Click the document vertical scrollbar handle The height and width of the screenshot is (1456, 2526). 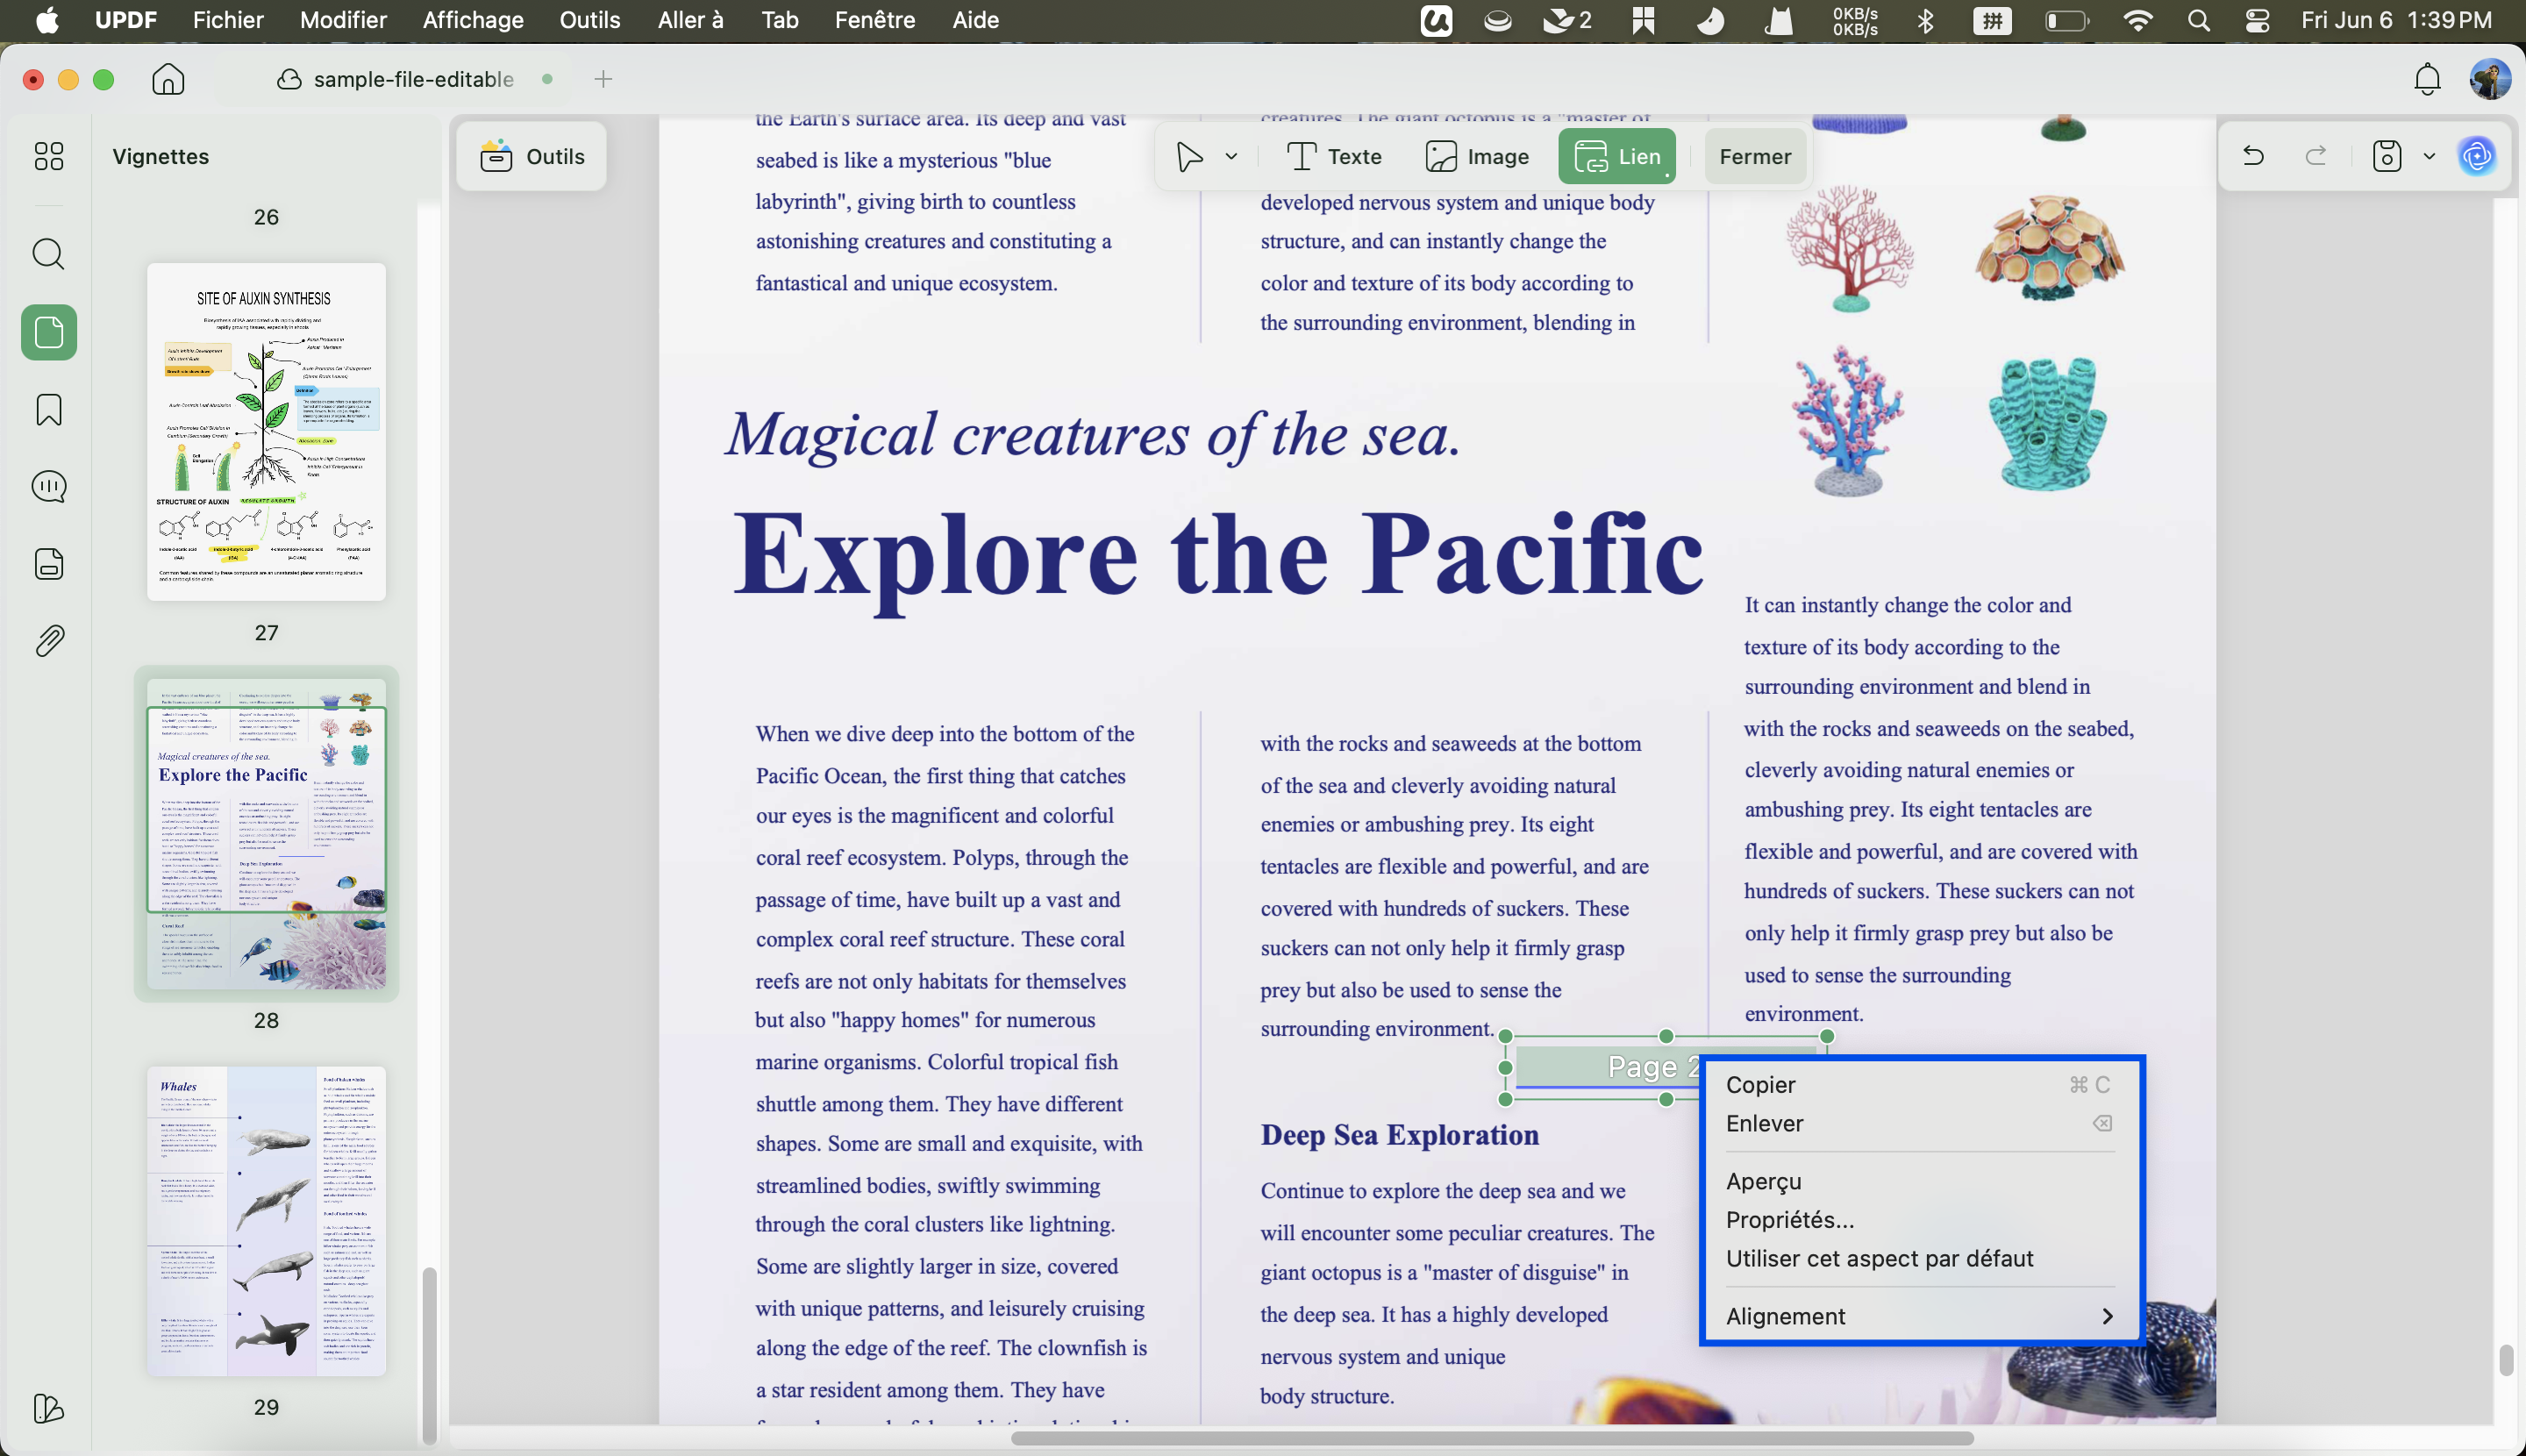pos(2505,1361)
